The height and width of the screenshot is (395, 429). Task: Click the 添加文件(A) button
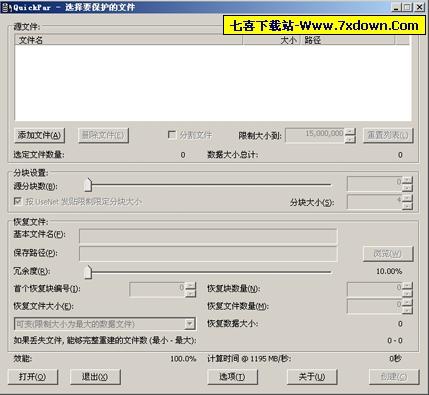(39, 135)
